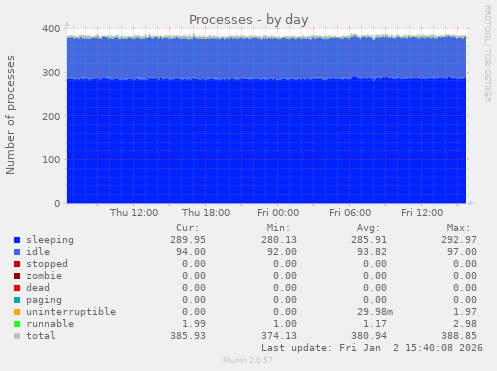Click the 'Number of processes' axis label
The width and height of the screenshot is (497, 371).
pyautogui.click(x=10, y=115)
